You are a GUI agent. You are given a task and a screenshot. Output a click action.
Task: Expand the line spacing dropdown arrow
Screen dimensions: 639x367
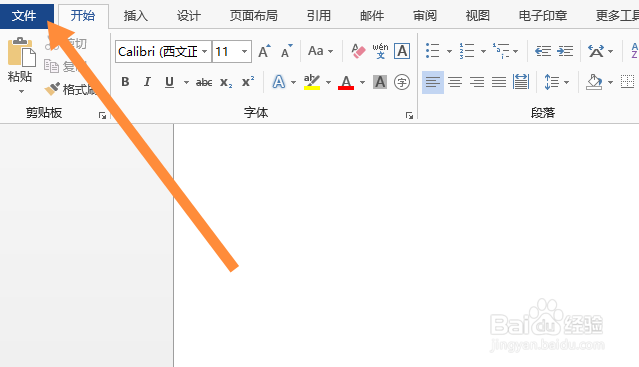(x=566, y=83)
